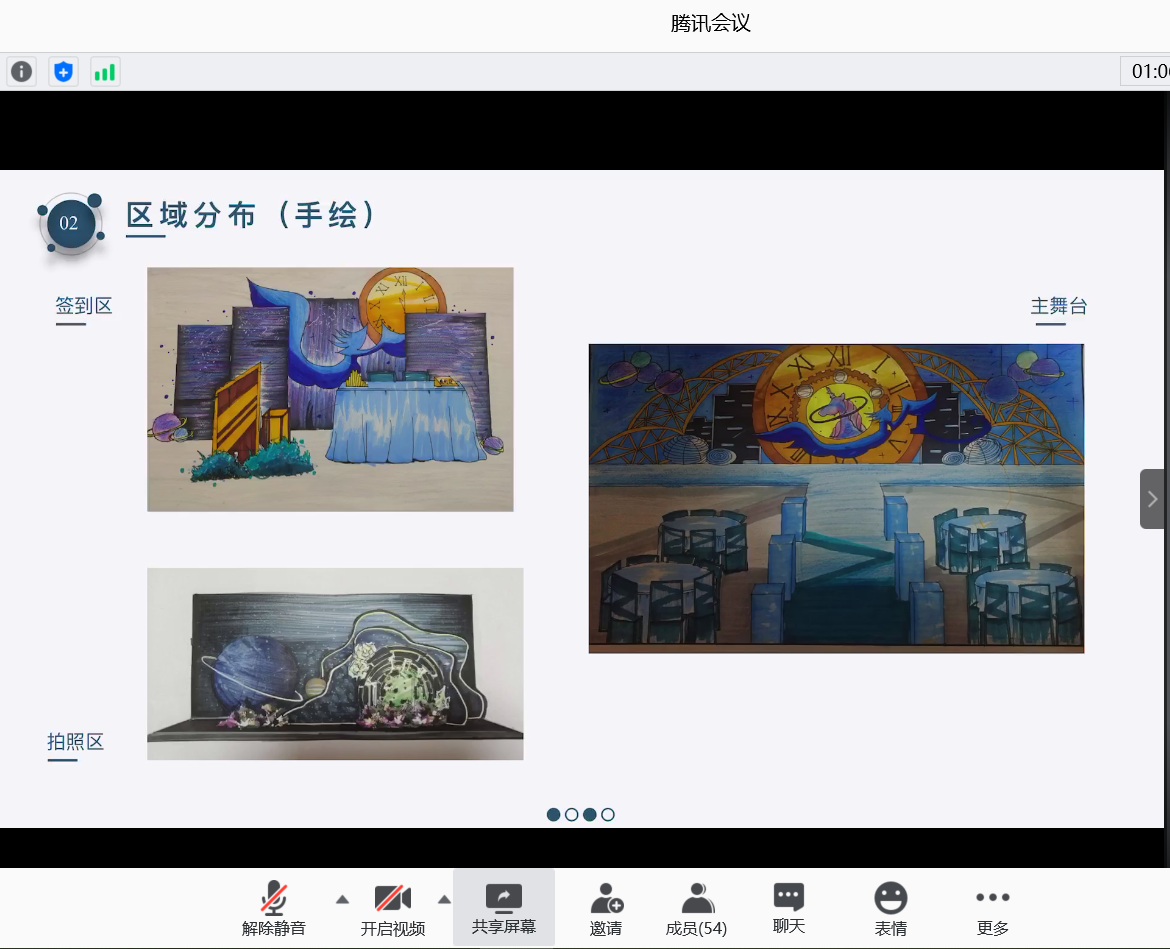Select the first slide indicator dot

coord(554,814)
